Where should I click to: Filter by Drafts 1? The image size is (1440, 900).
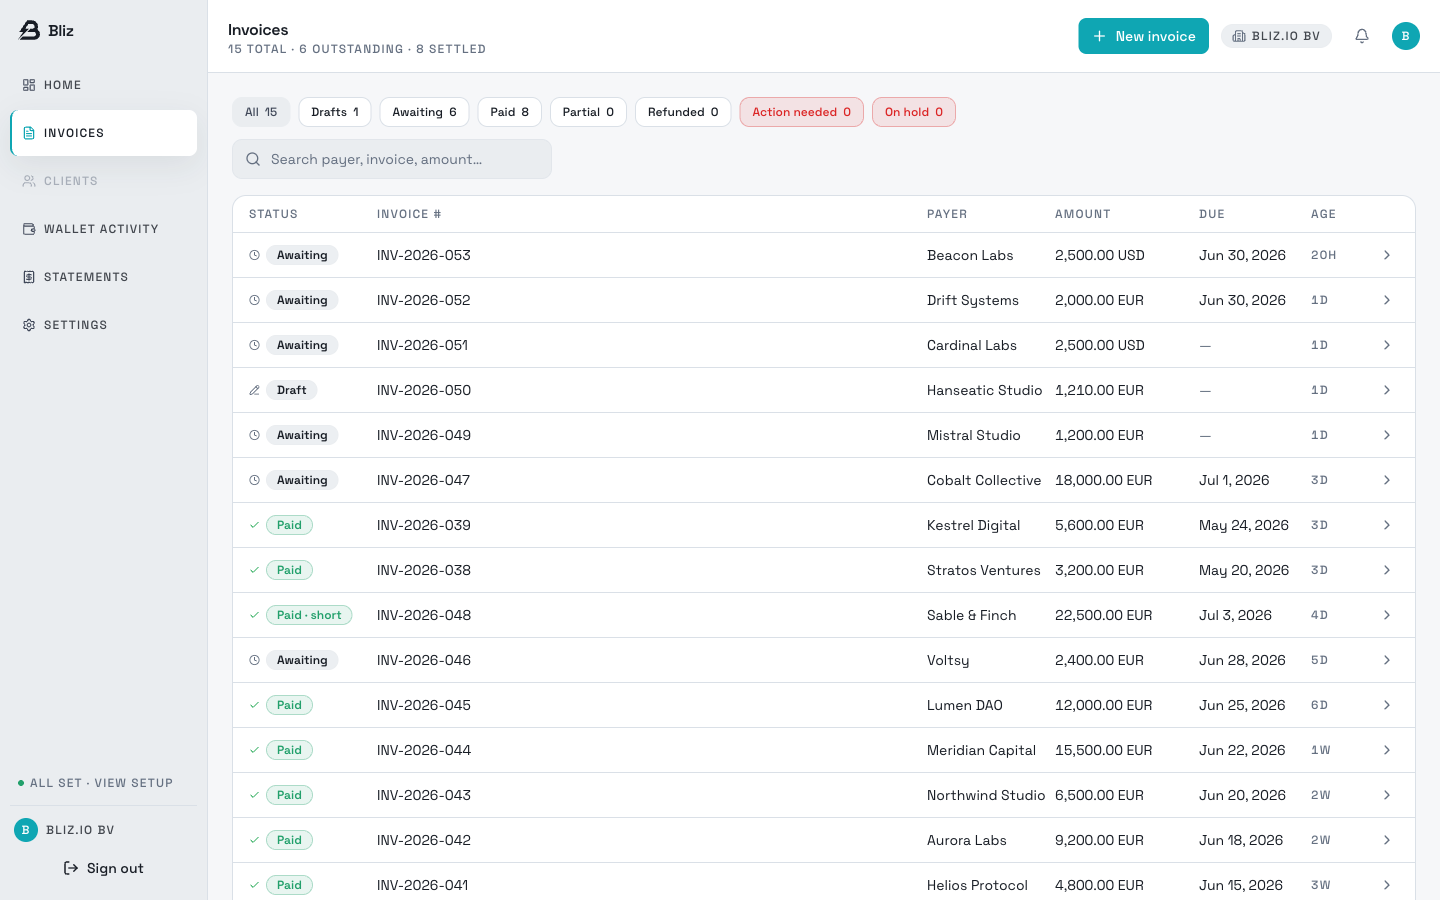click(335, 112)
